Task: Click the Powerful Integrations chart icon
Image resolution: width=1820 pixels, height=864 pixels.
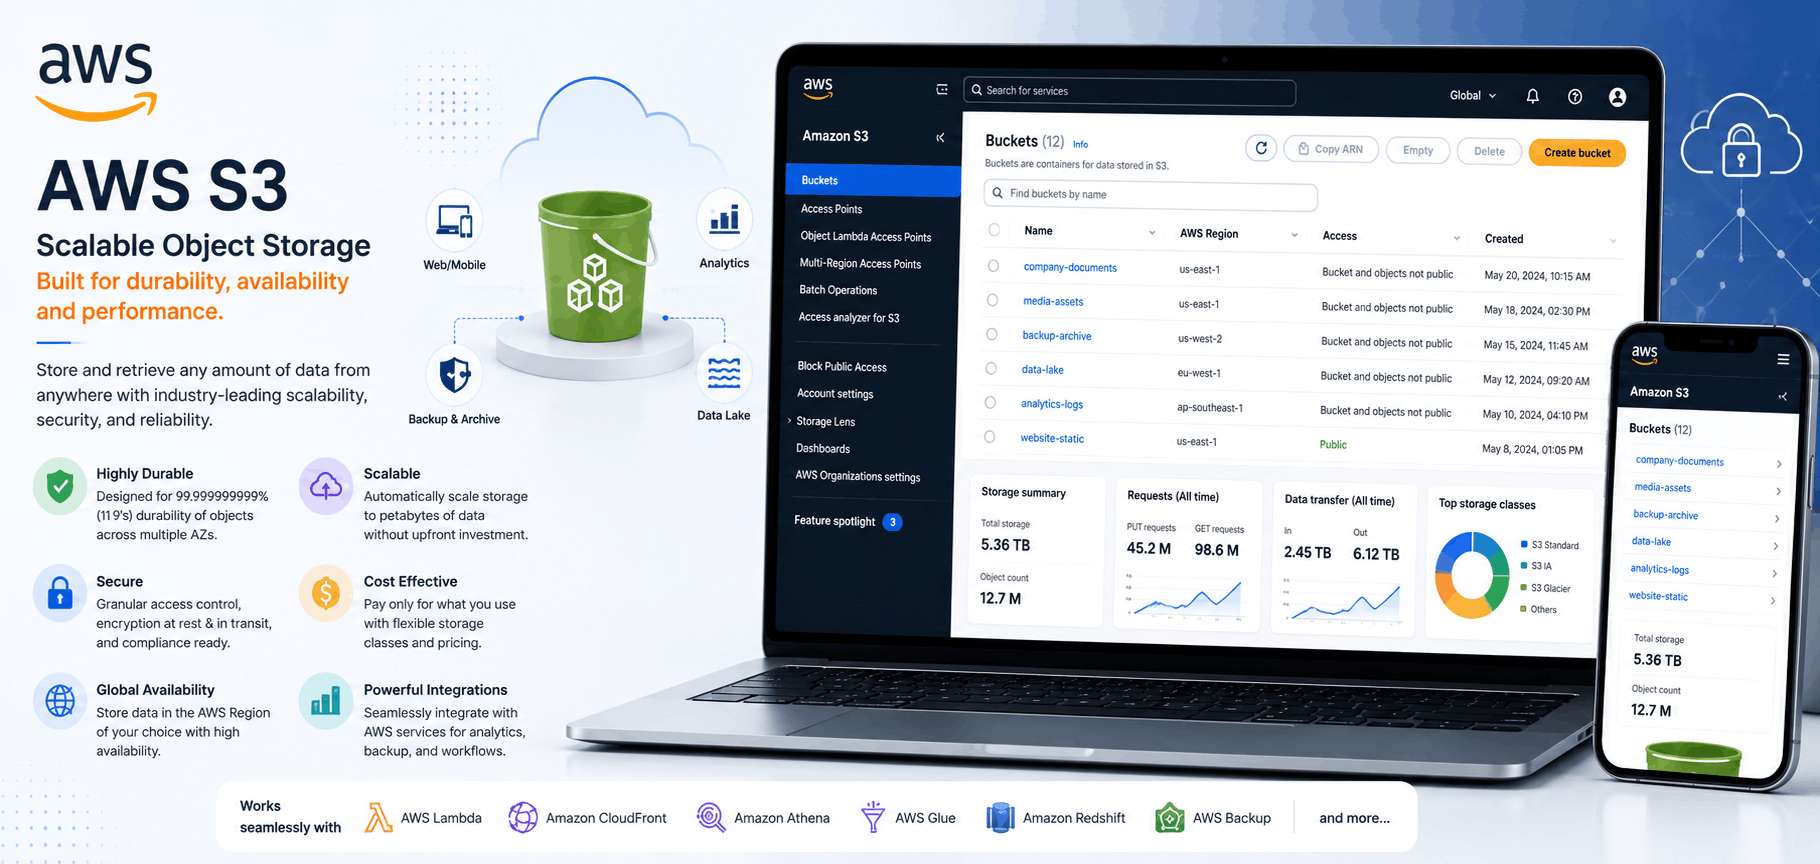Action: click(326, 701)
